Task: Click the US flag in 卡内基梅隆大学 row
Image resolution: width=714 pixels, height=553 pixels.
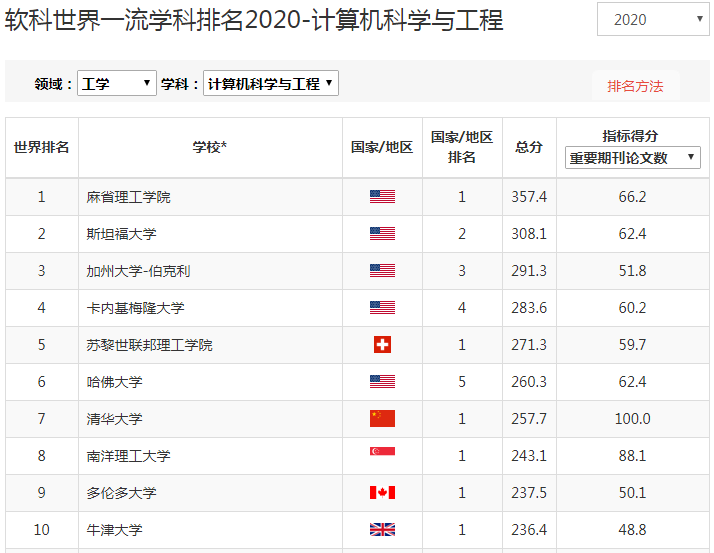Action: click(382, 307)
